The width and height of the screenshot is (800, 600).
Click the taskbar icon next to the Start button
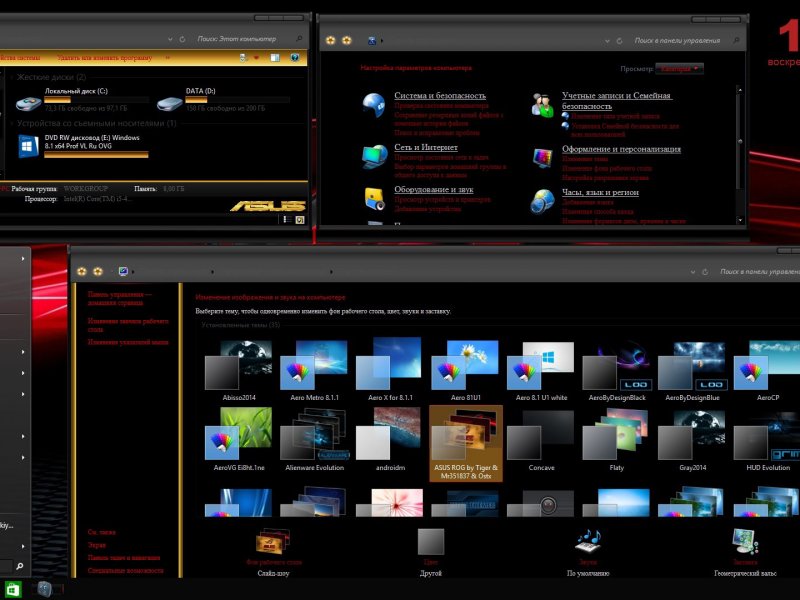pyautogui.click(x=45, y=589)
